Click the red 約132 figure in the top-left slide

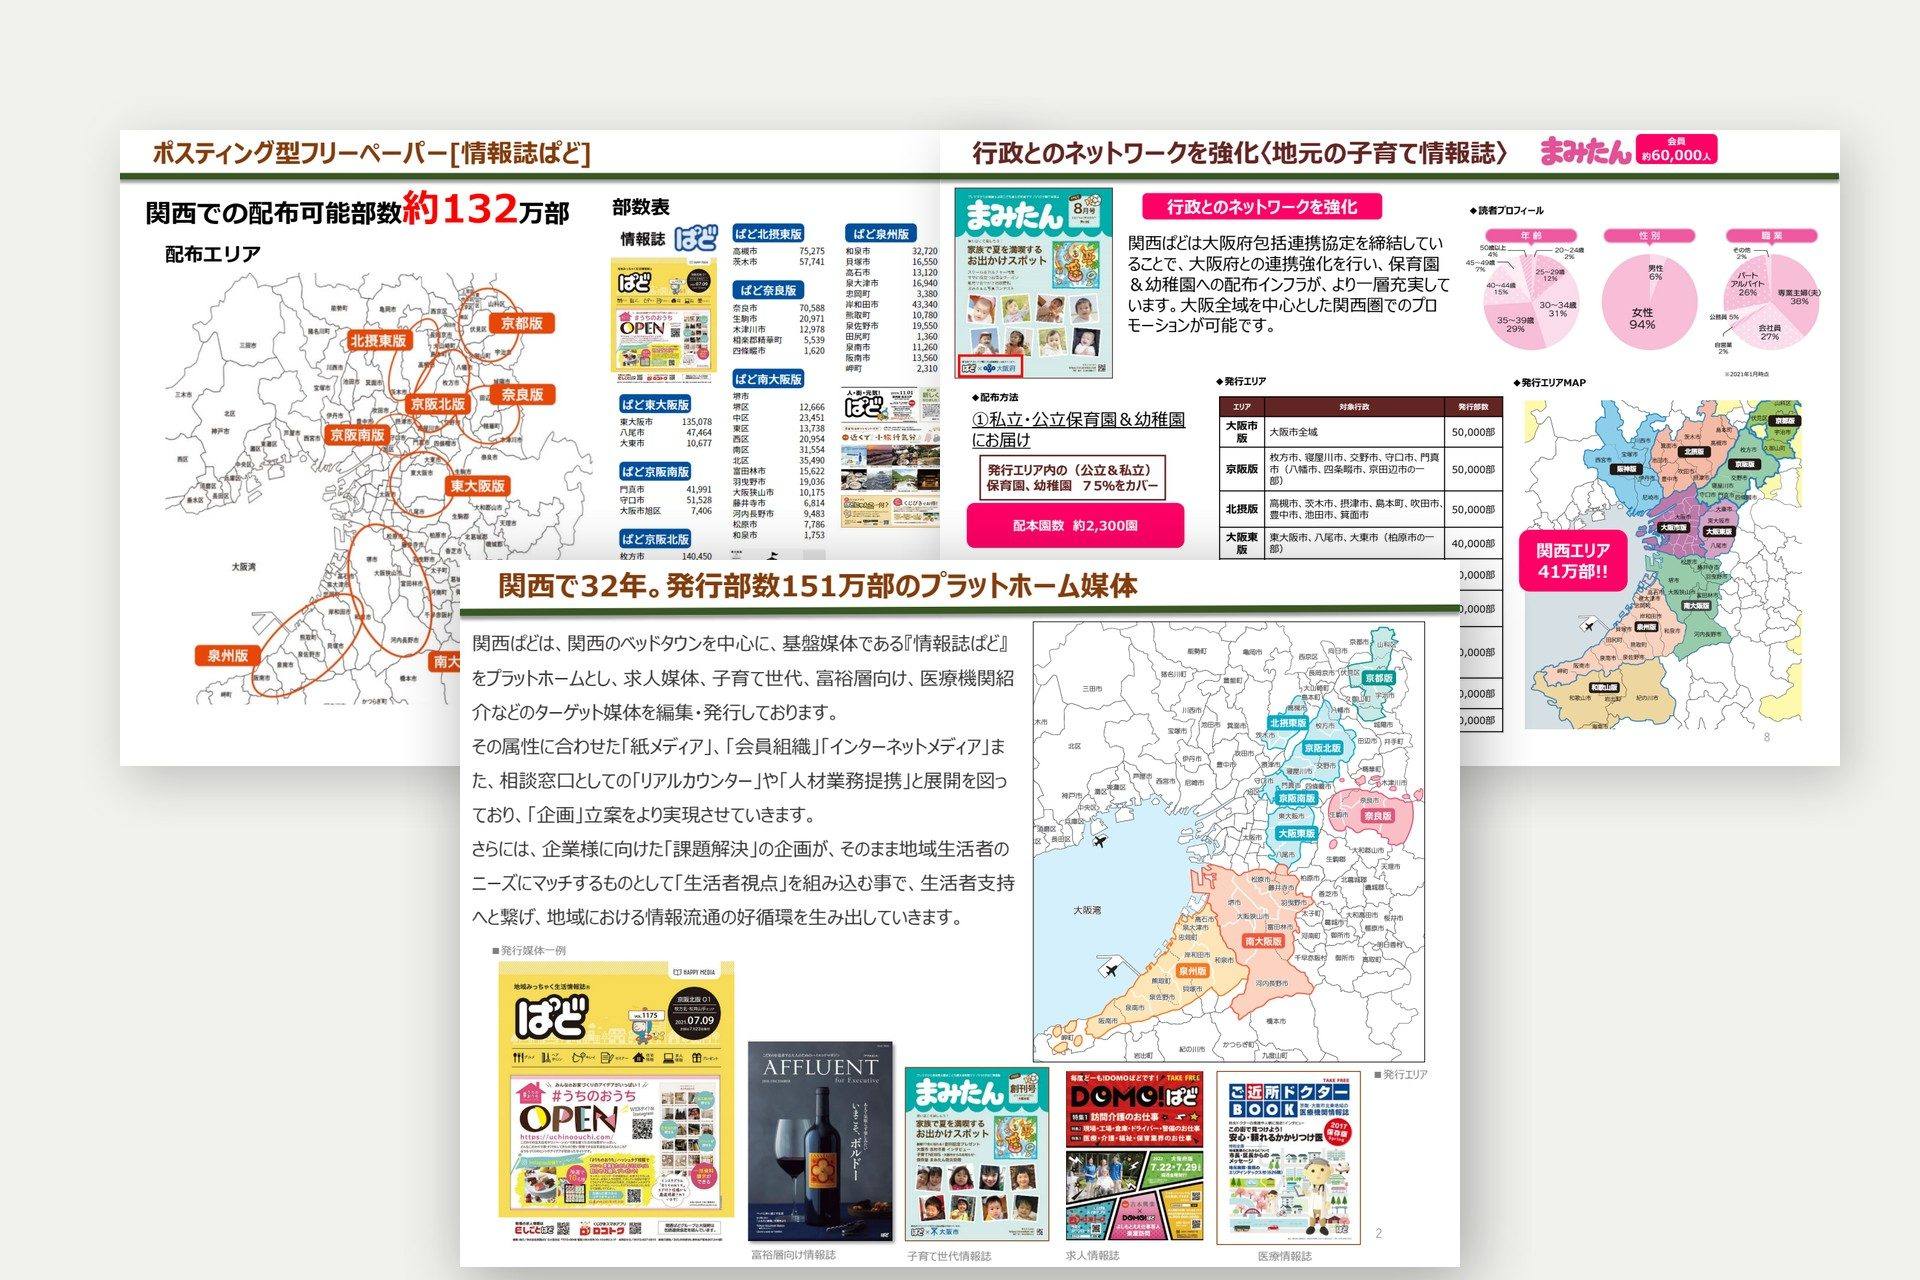tap(461, 209)
